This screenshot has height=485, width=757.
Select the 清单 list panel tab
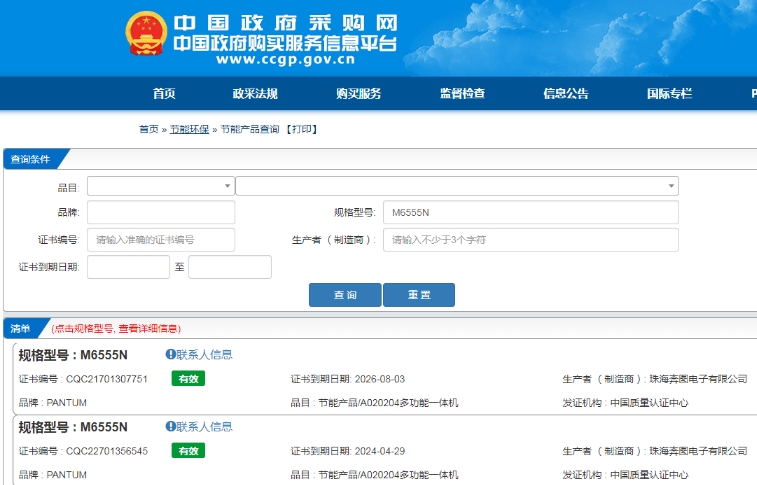coord(20,329)
